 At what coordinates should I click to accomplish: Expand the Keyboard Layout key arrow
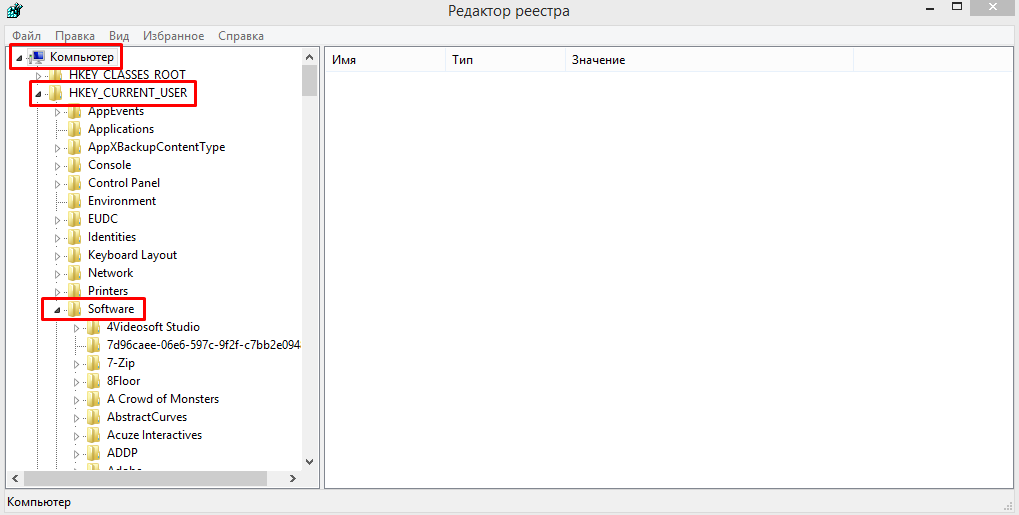tap(57, 256)
